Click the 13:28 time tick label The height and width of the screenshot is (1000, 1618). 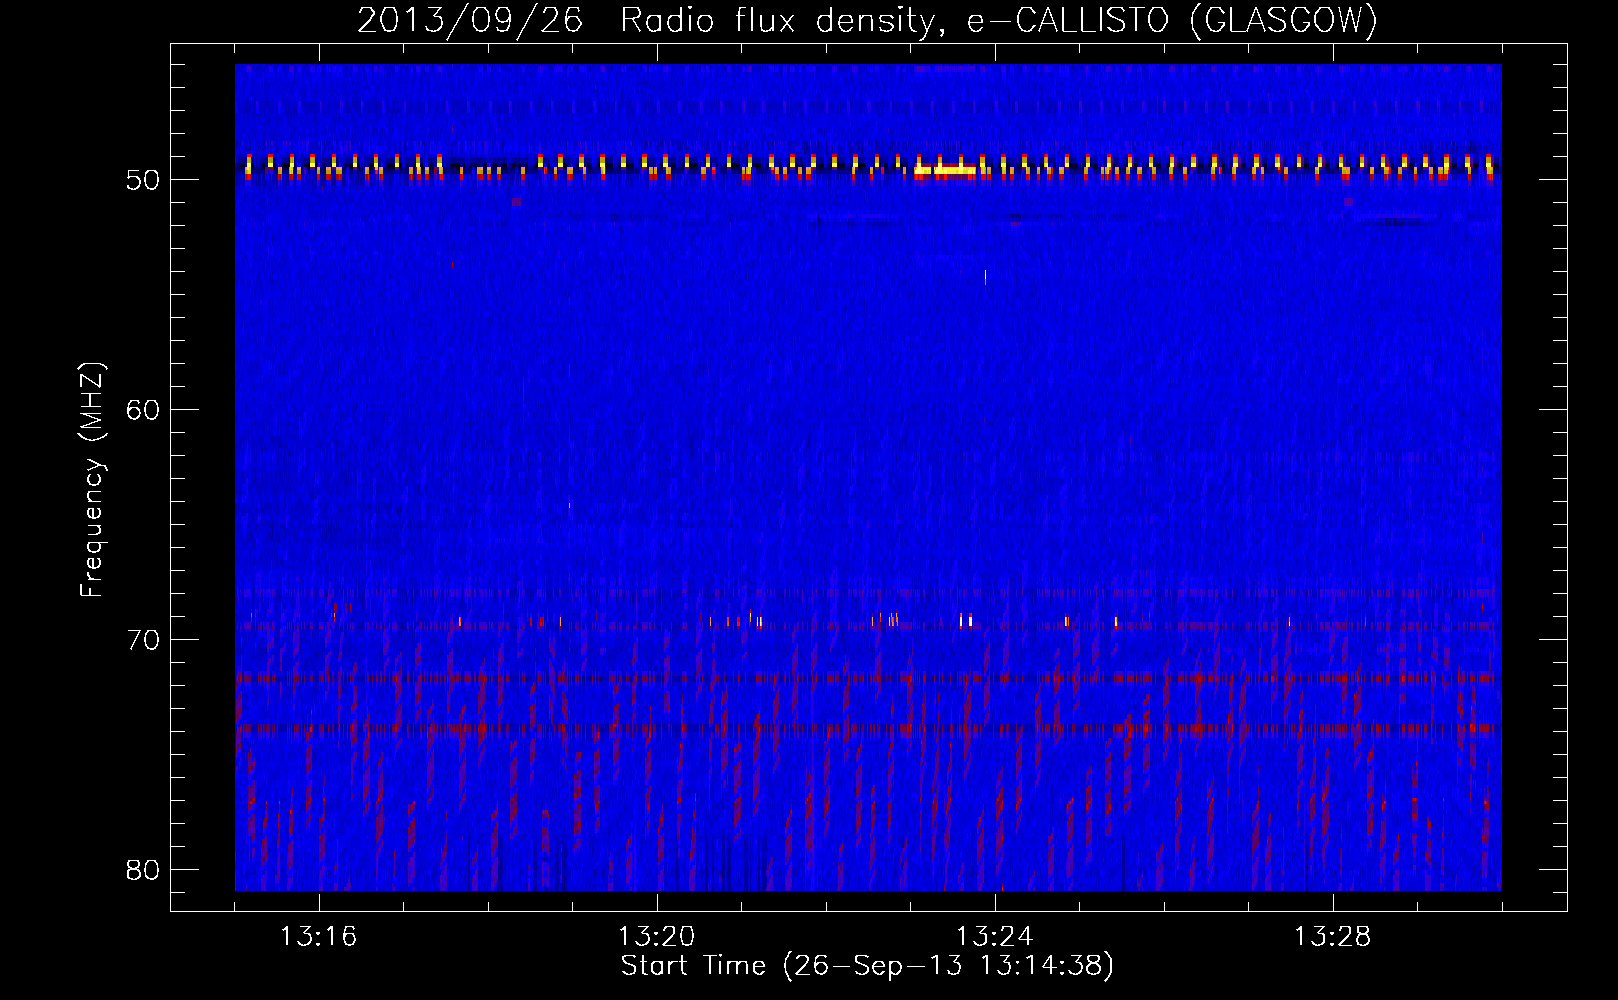click(x=1333, y=937)
